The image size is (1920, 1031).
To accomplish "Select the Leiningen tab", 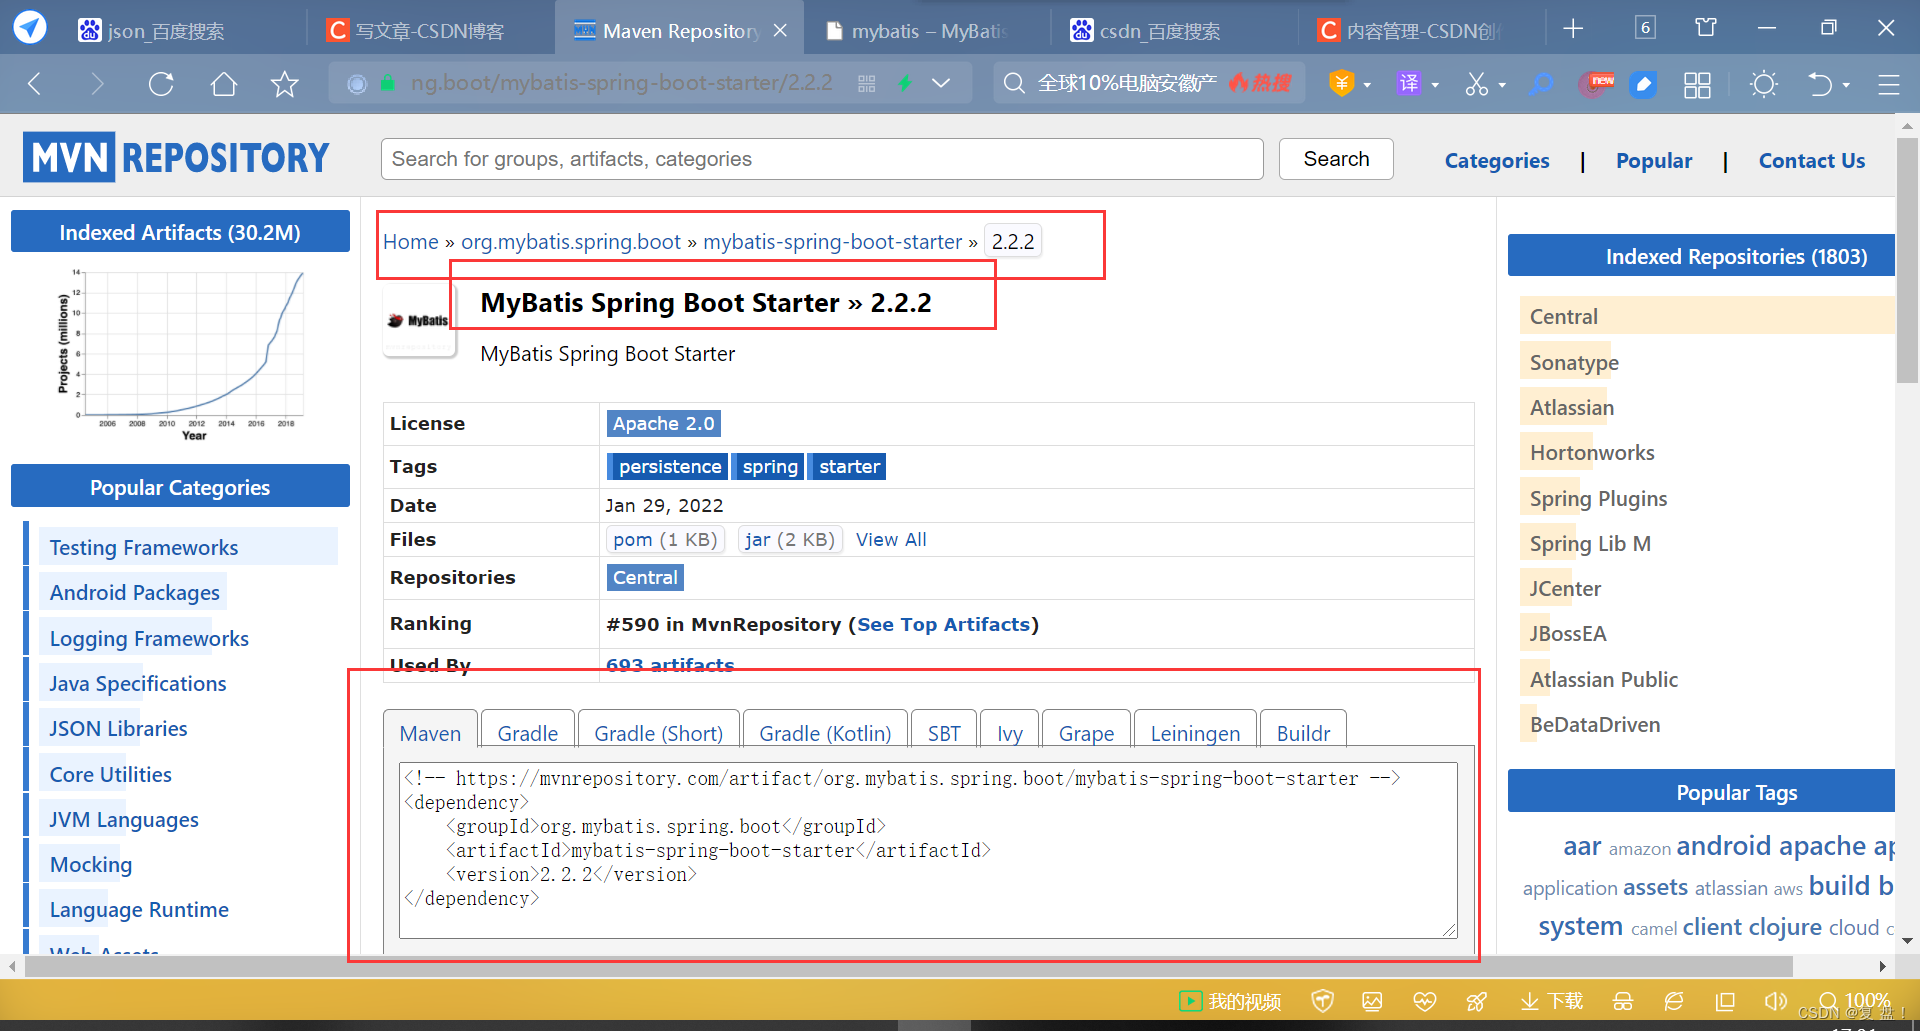I will (x=1195, y=733).
